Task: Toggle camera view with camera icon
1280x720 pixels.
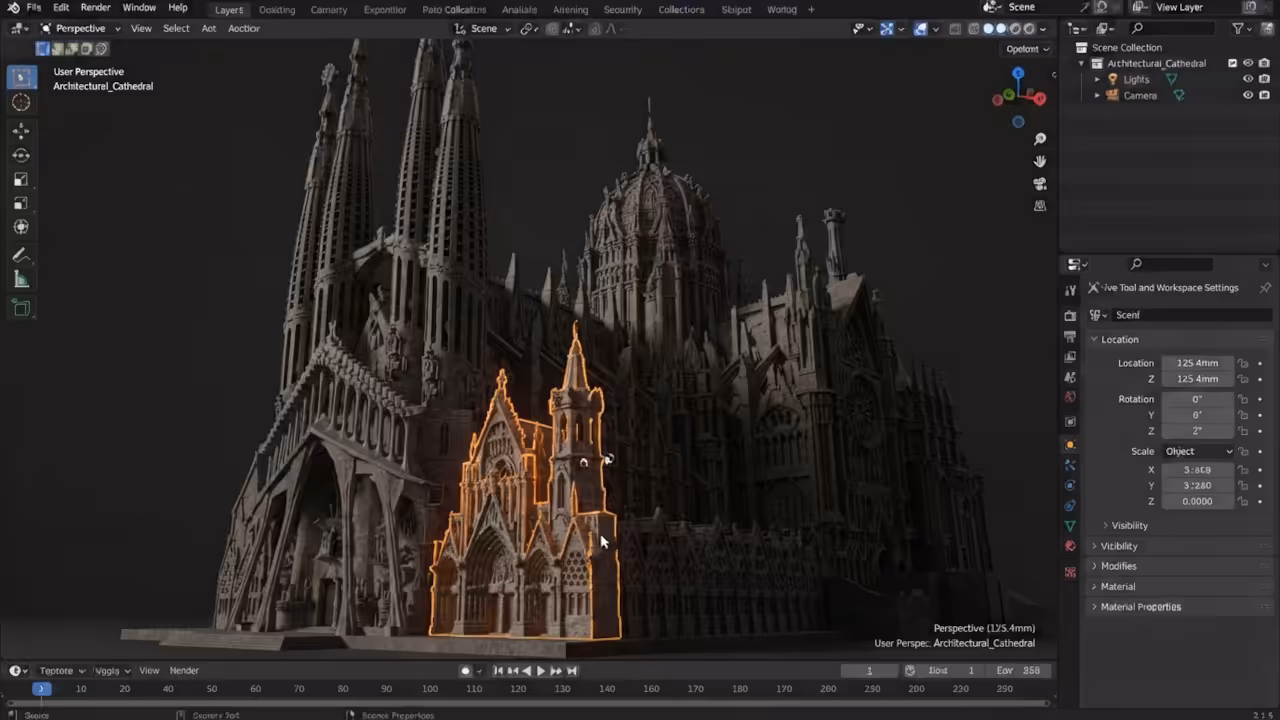Action: pos(1040,184)
